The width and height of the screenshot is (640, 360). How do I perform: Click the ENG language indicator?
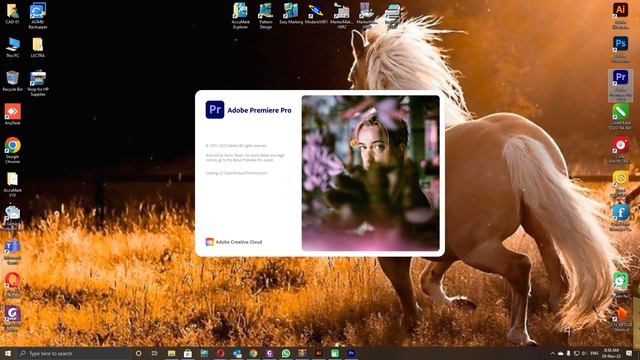click(x=595, y=353)
